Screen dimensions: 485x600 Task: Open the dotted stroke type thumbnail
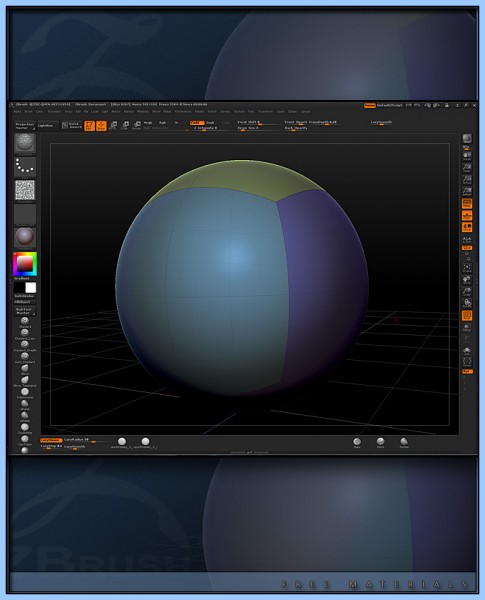point(25,167)
